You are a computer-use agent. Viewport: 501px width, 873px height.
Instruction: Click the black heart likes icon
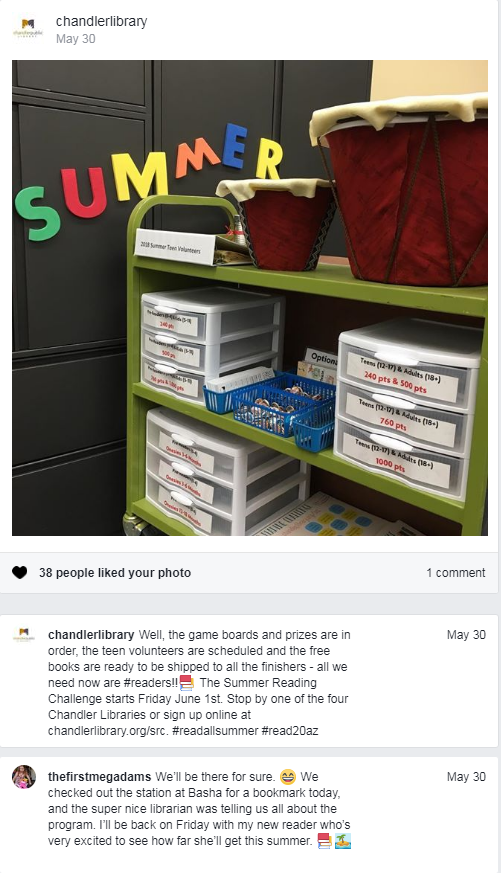tap(19, 572)
